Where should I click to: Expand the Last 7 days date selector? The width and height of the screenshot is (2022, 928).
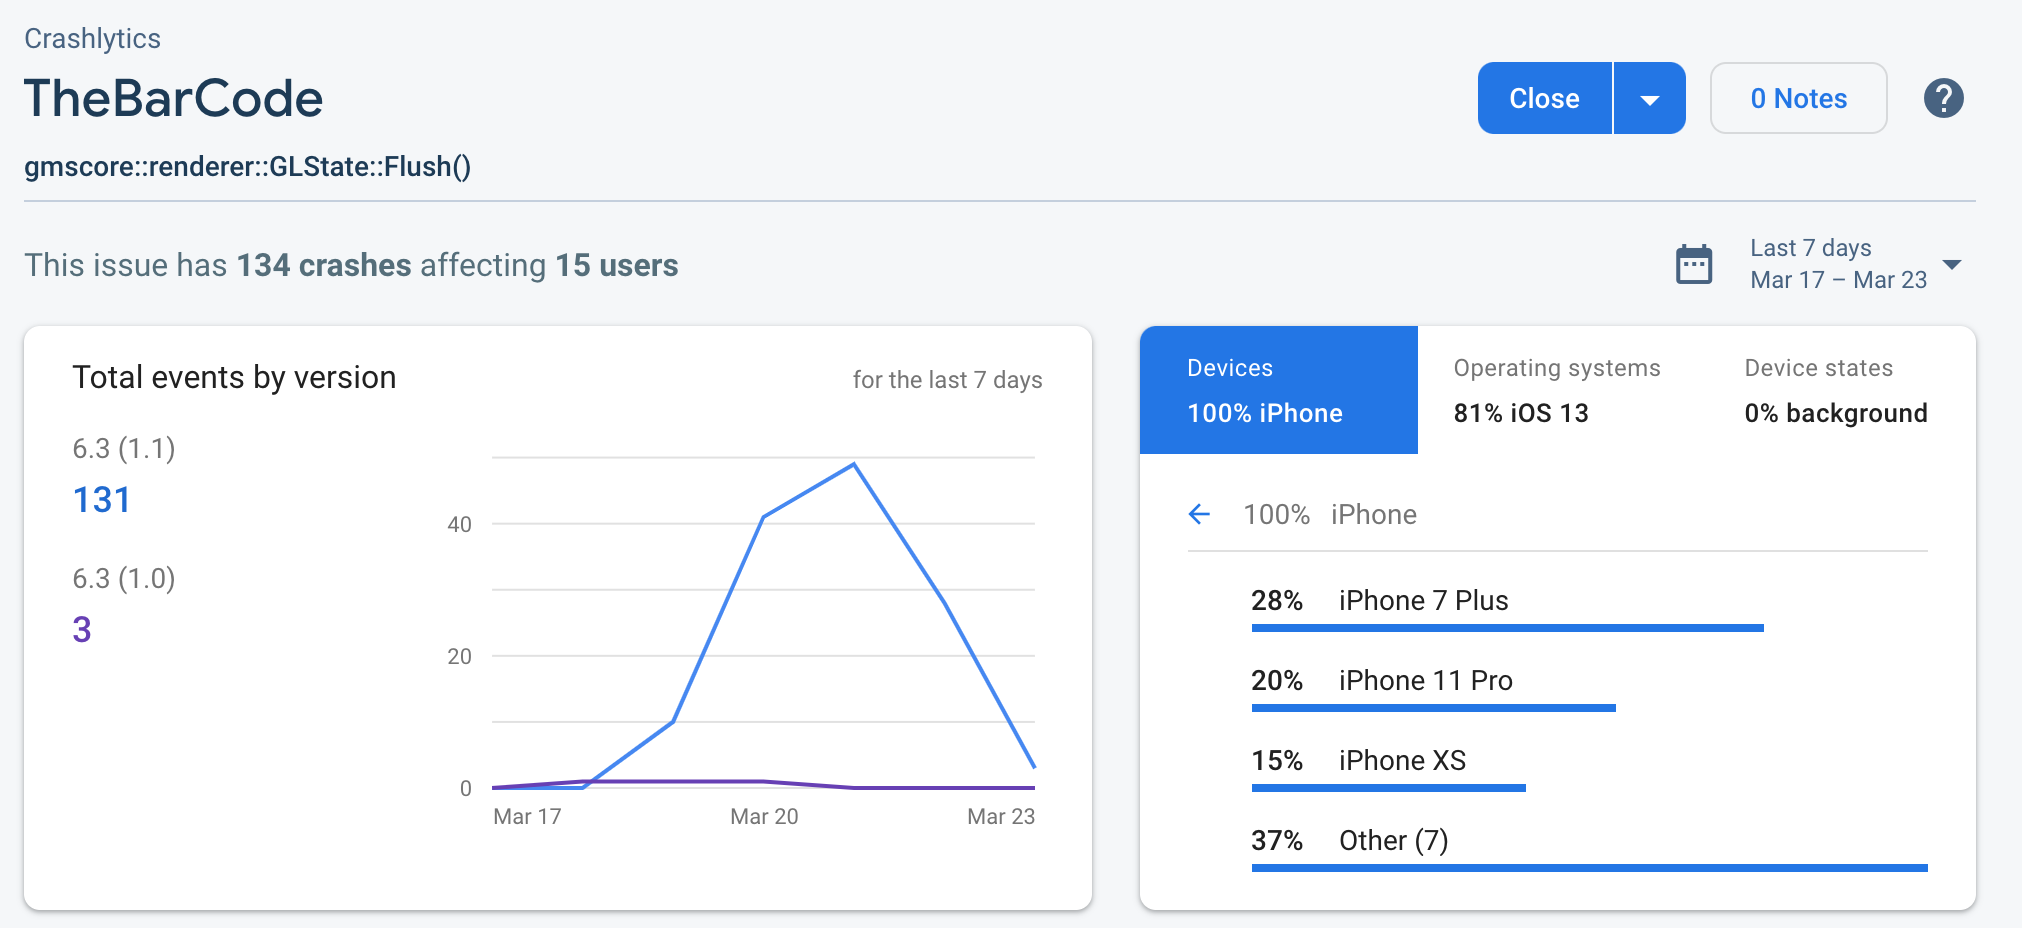click(x=1951, y=265)
